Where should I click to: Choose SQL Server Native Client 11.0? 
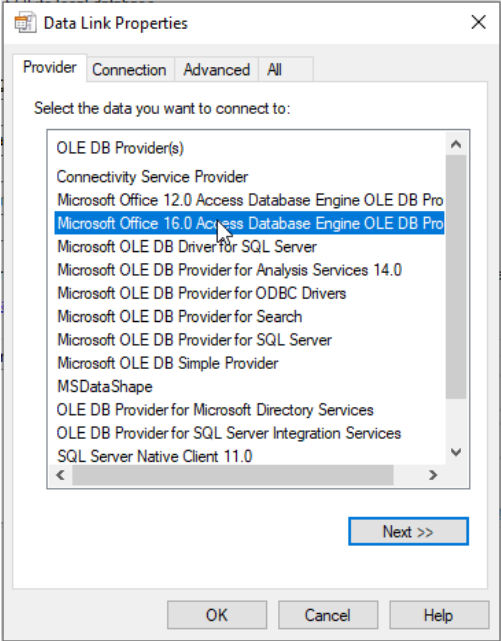[154, 456]
